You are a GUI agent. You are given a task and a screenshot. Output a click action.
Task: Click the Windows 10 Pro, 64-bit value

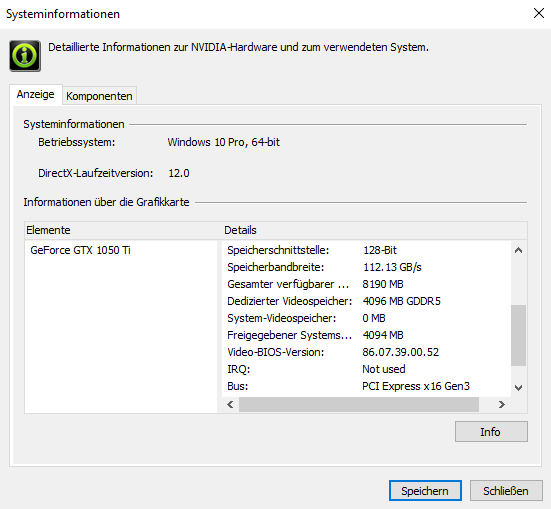[x=223, y=142]
